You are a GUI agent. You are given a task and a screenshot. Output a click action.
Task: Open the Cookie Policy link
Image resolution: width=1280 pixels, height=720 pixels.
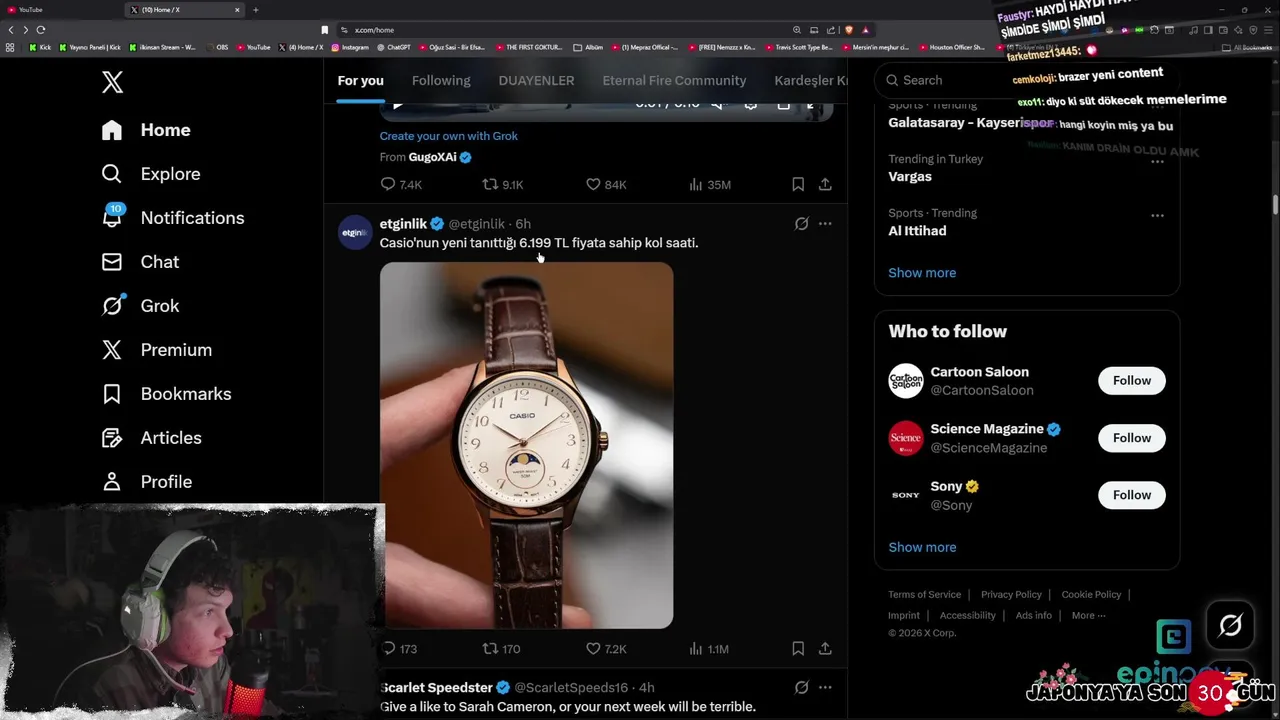tap(1091, 595)
